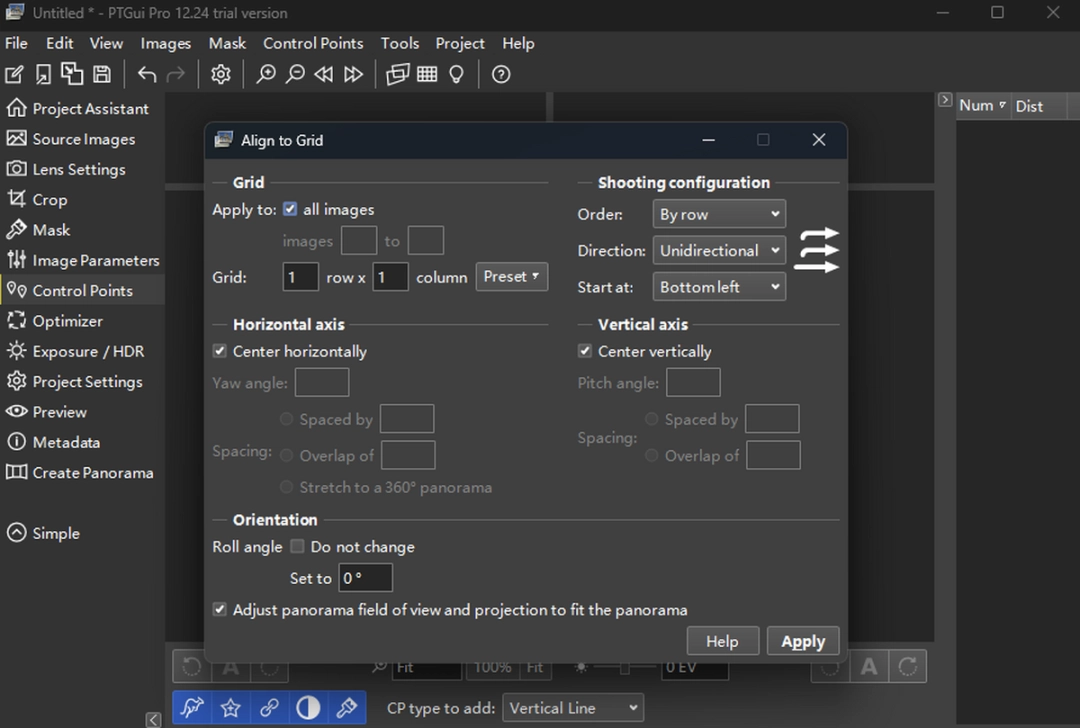The height and width of the screenshot is (728, 1080).
Task: Enable Do not change for Roll angle
Action: pos(297,546)
